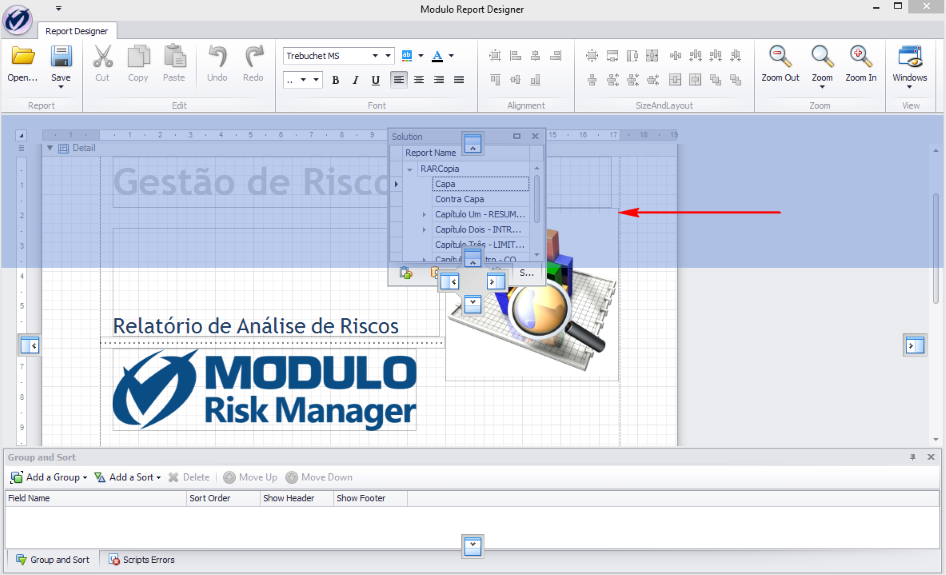Toggle bold formatting

[335, 80]
